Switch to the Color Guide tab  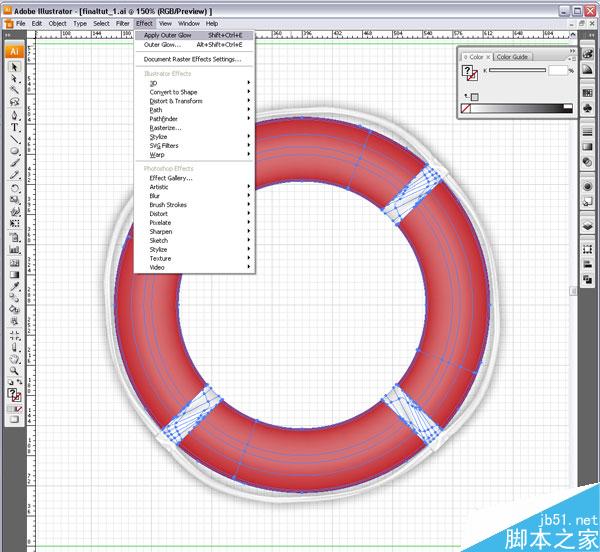coord(512,57)
